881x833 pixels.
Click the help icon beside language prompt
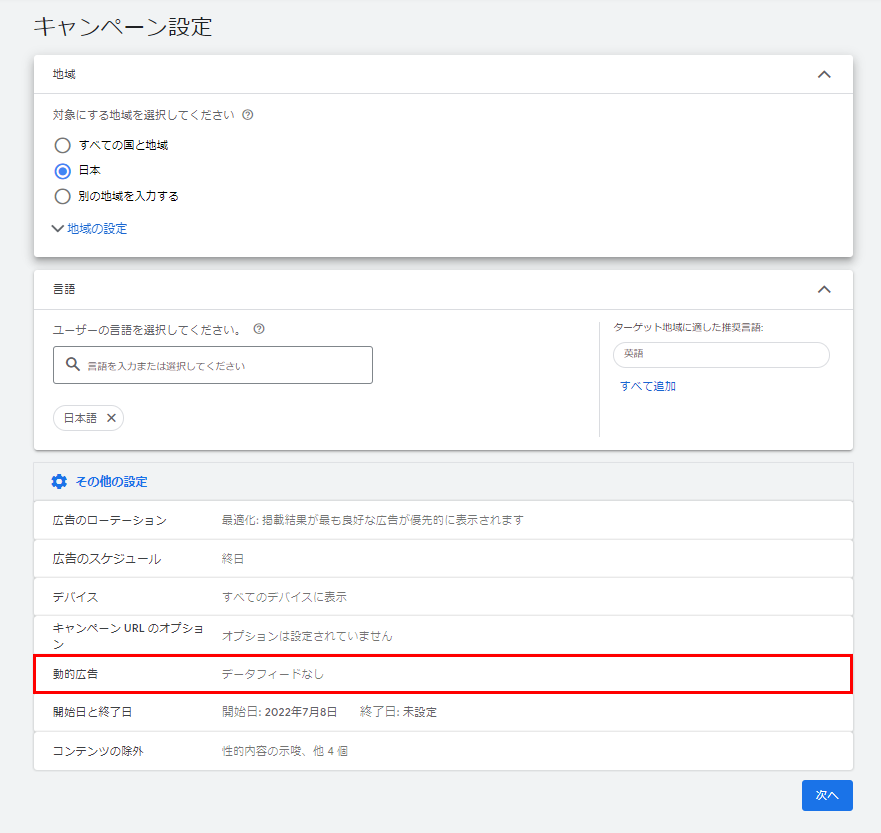[259, 329]
